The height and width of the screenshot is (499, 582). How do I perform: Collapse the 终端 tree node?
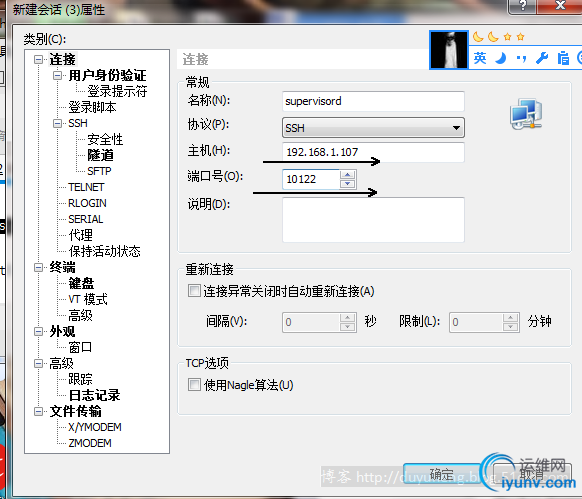click(38, 267)
